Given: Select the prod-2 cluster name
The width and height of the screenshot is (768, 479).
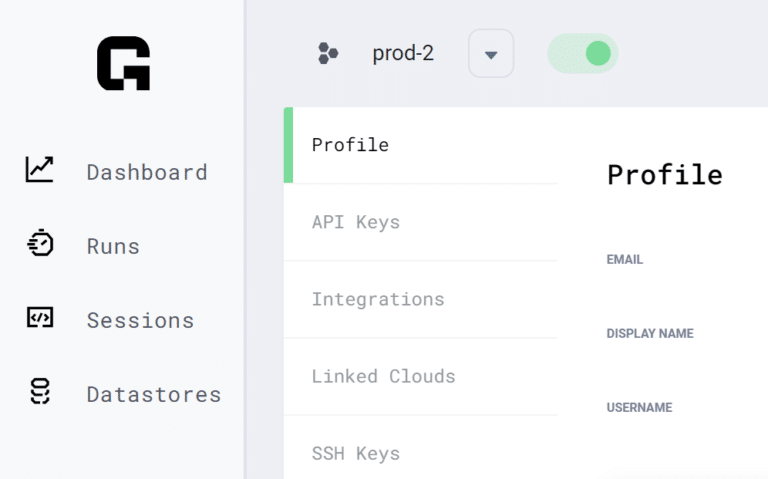Looking at the screenshot, I should [403, 53].
